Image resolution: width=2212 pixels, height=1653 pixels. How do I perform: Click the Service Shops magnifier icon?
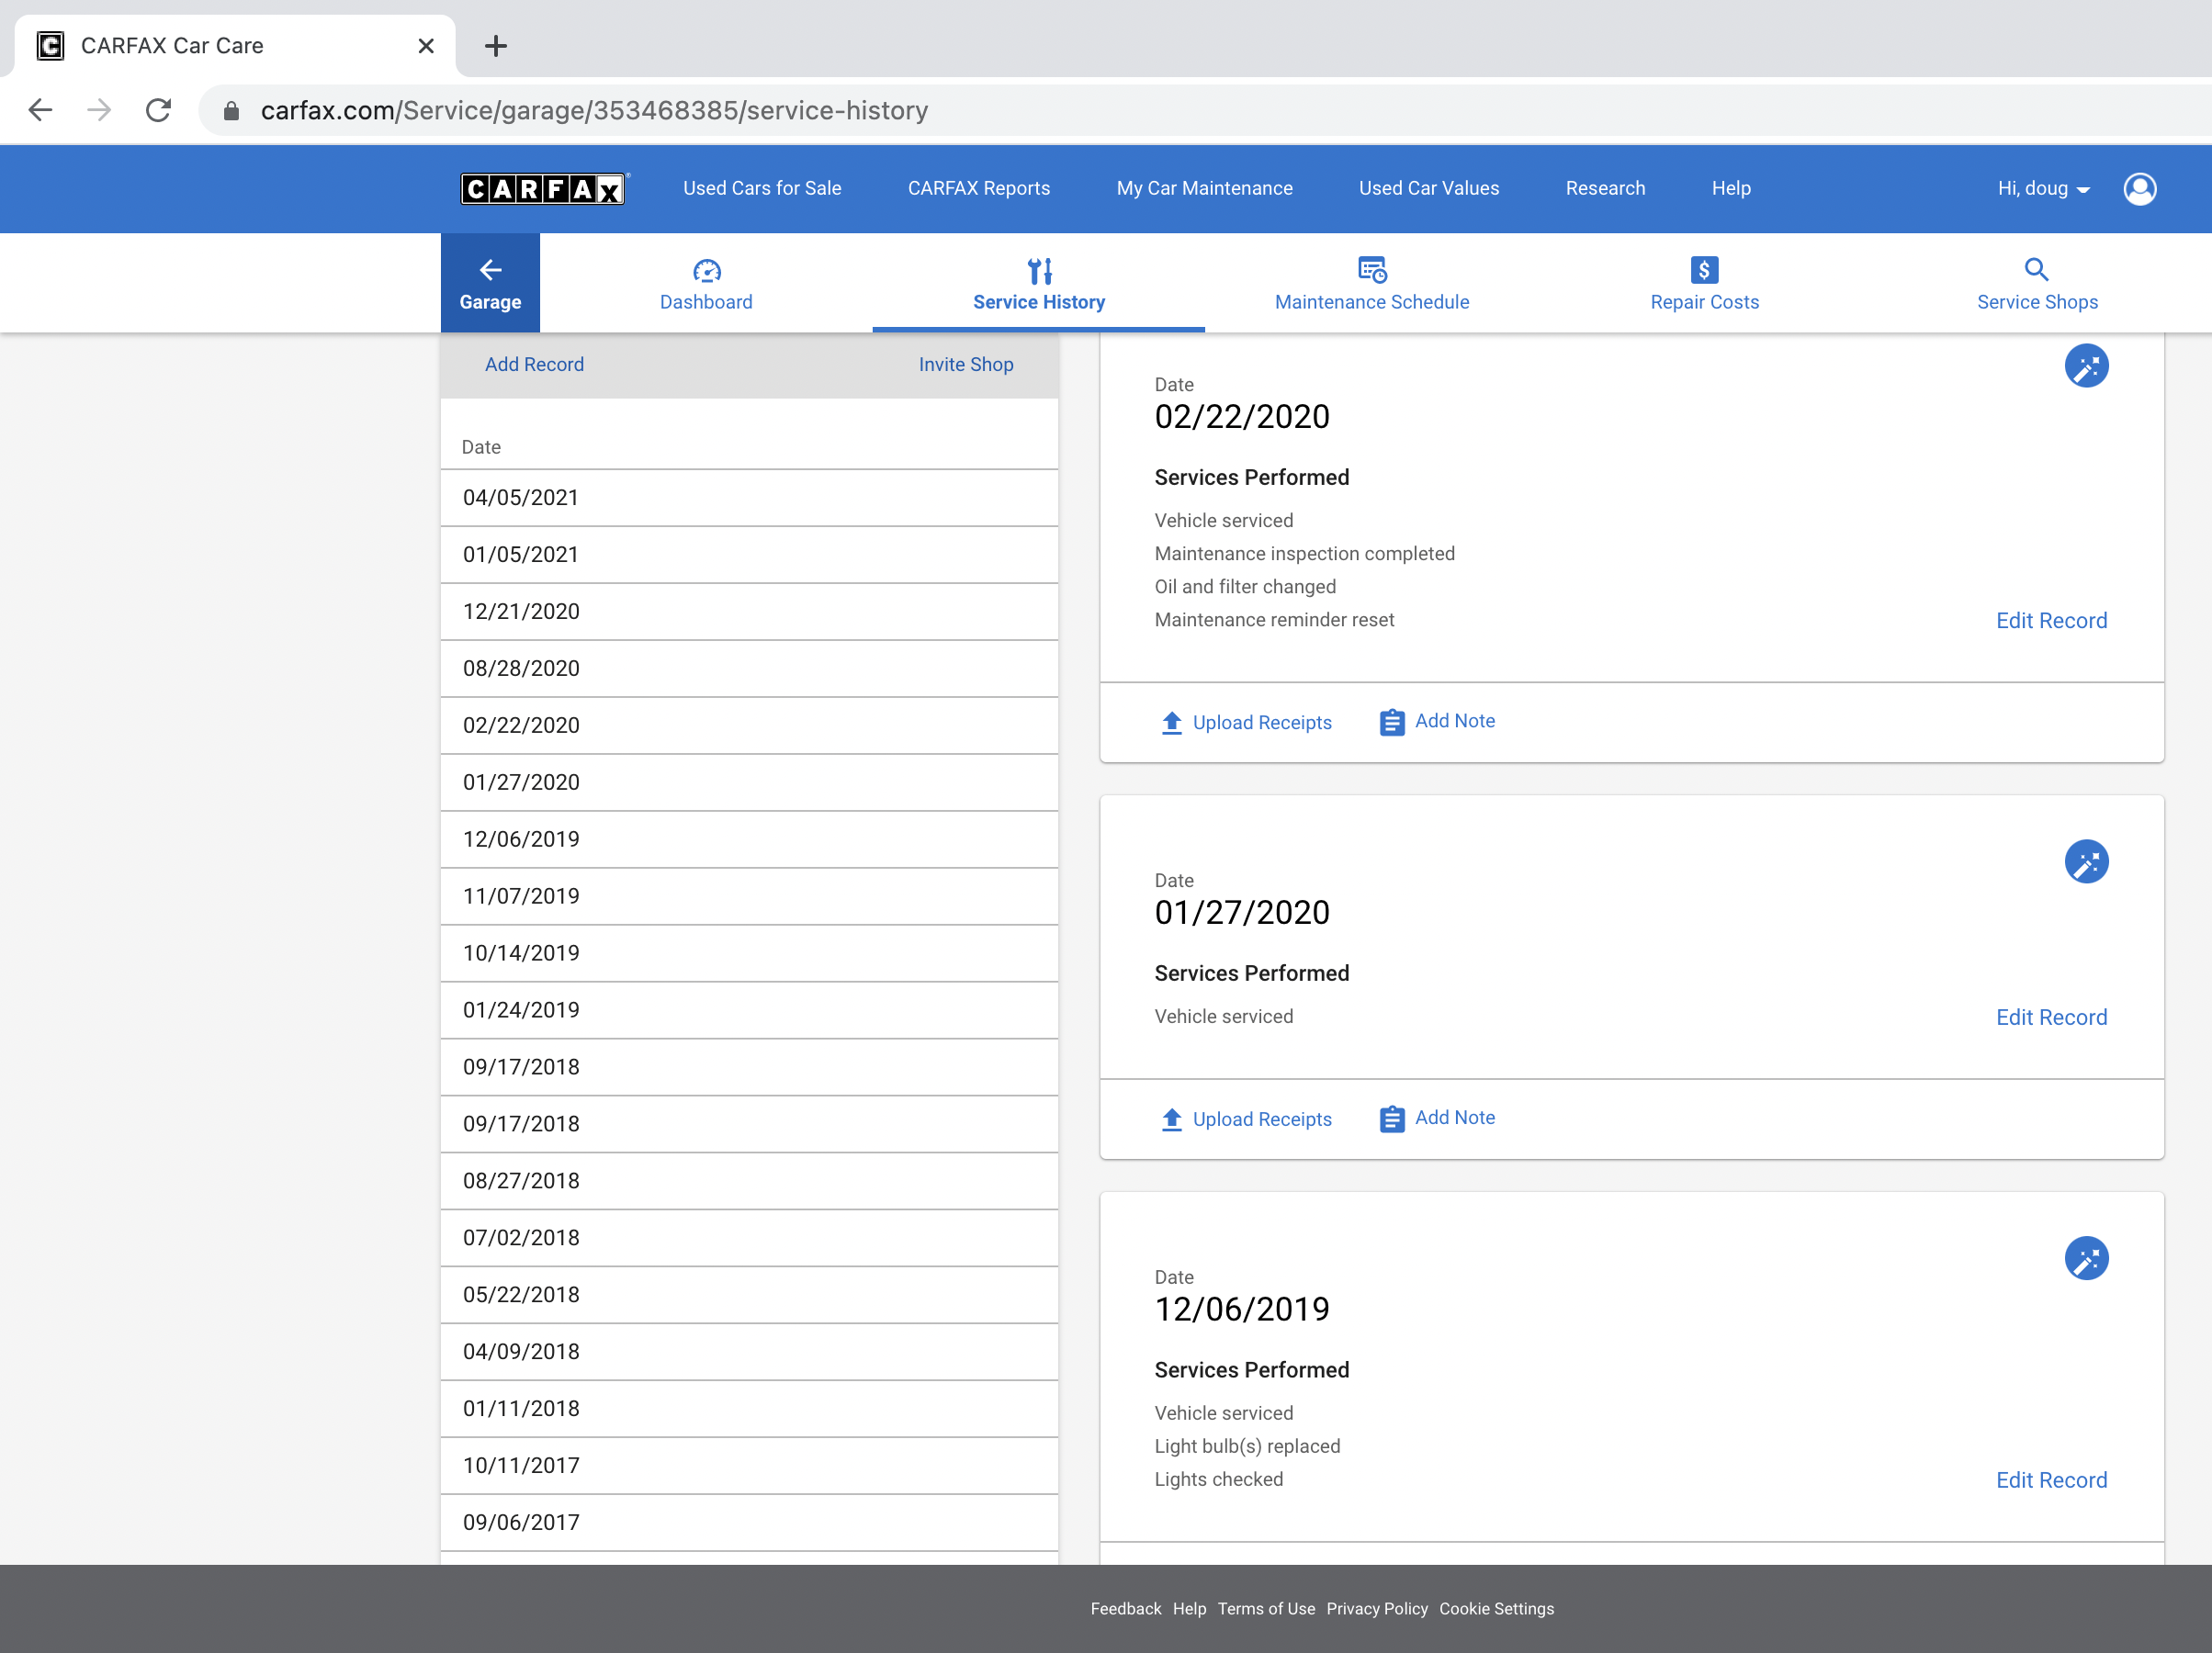coord(2037,269)
